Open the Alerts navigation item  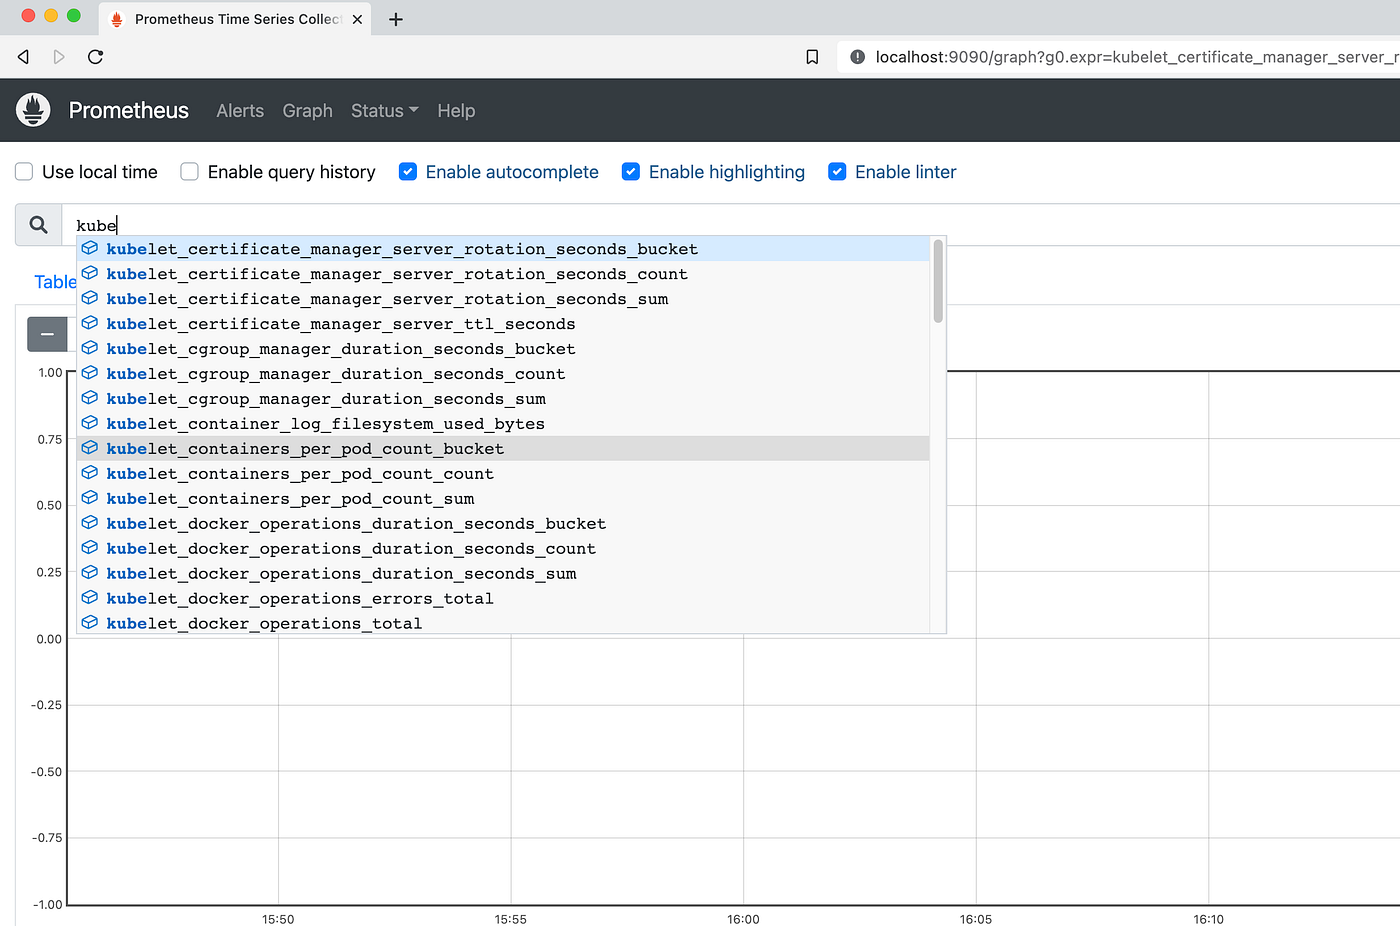(240, 111)
